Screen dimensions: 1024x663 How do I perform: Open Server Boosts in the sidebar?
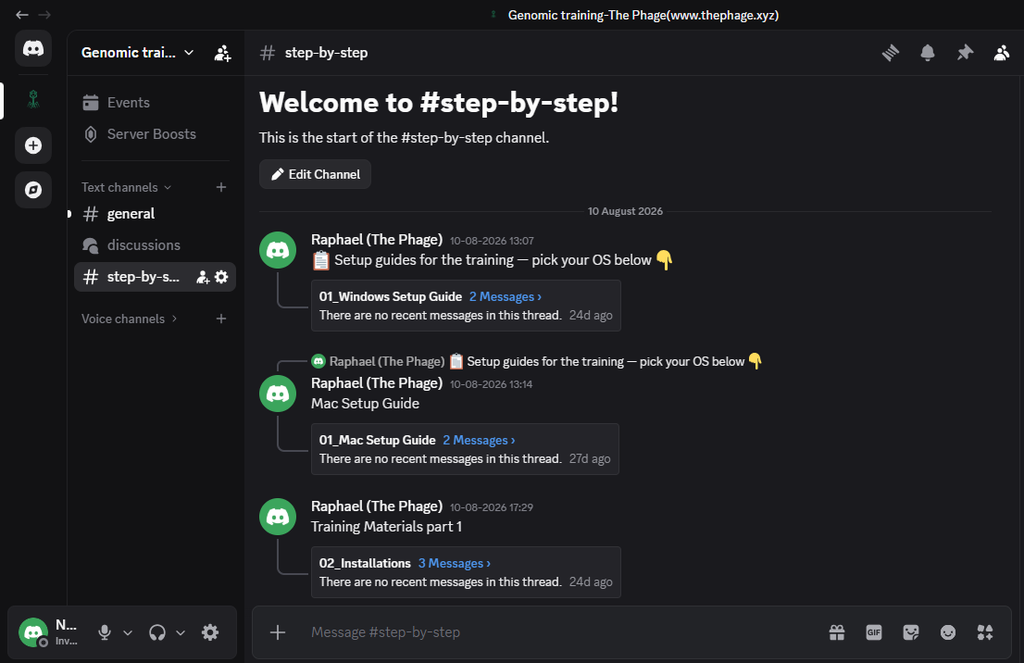[155, 134]
